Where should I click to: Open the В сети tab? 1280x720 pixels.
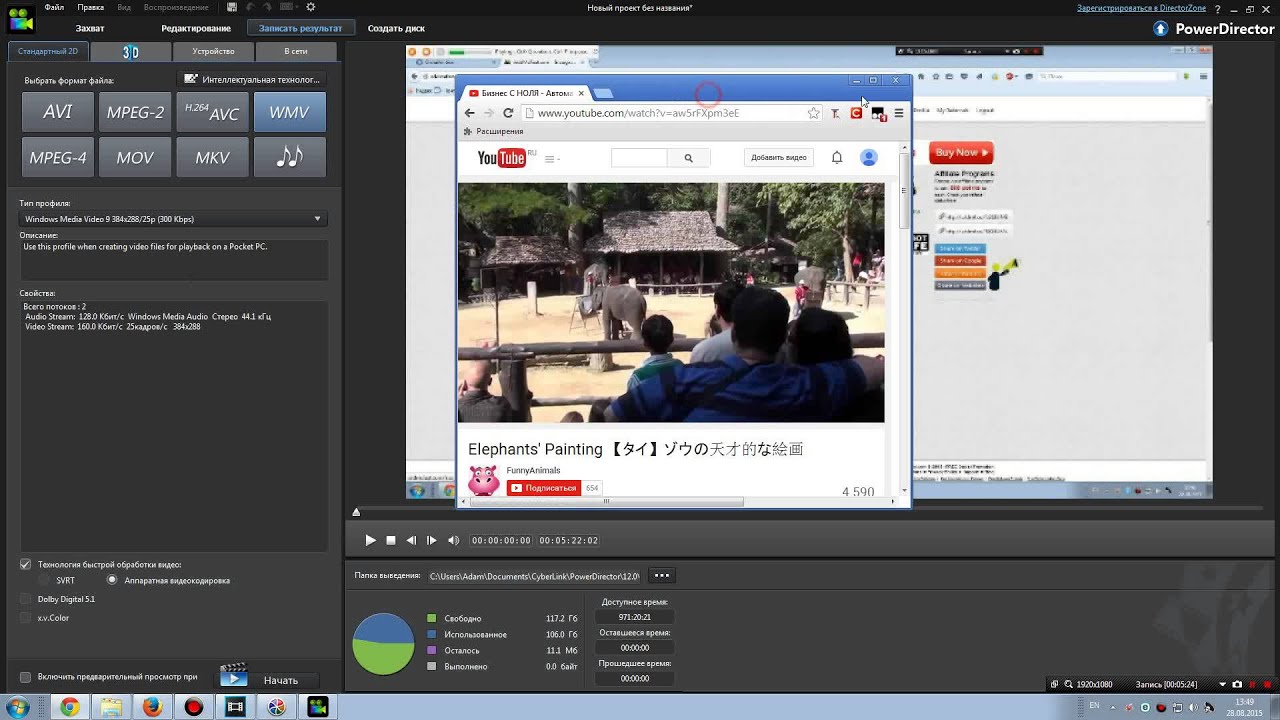pos(295,51)
